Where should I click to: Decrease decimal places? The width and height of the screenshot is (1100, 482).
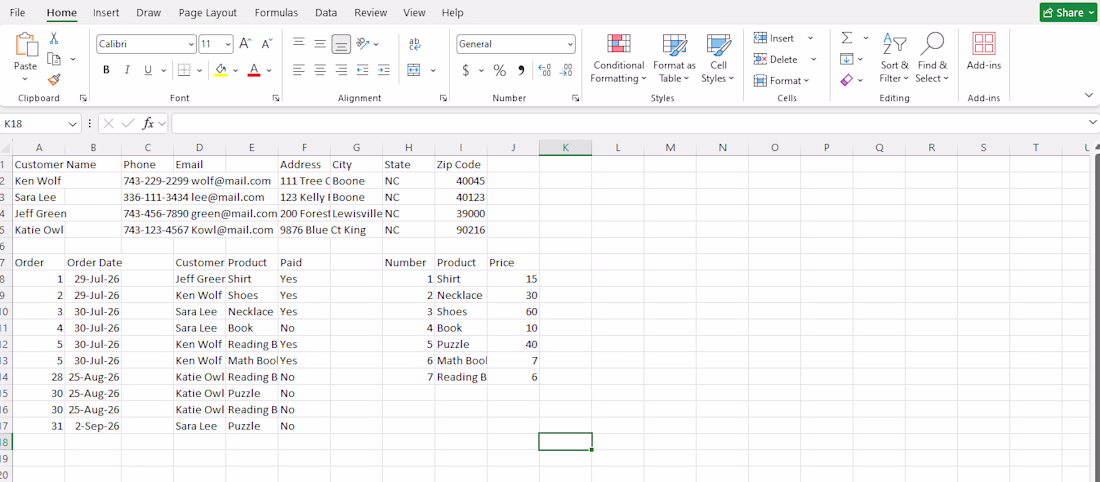(567, 70)
